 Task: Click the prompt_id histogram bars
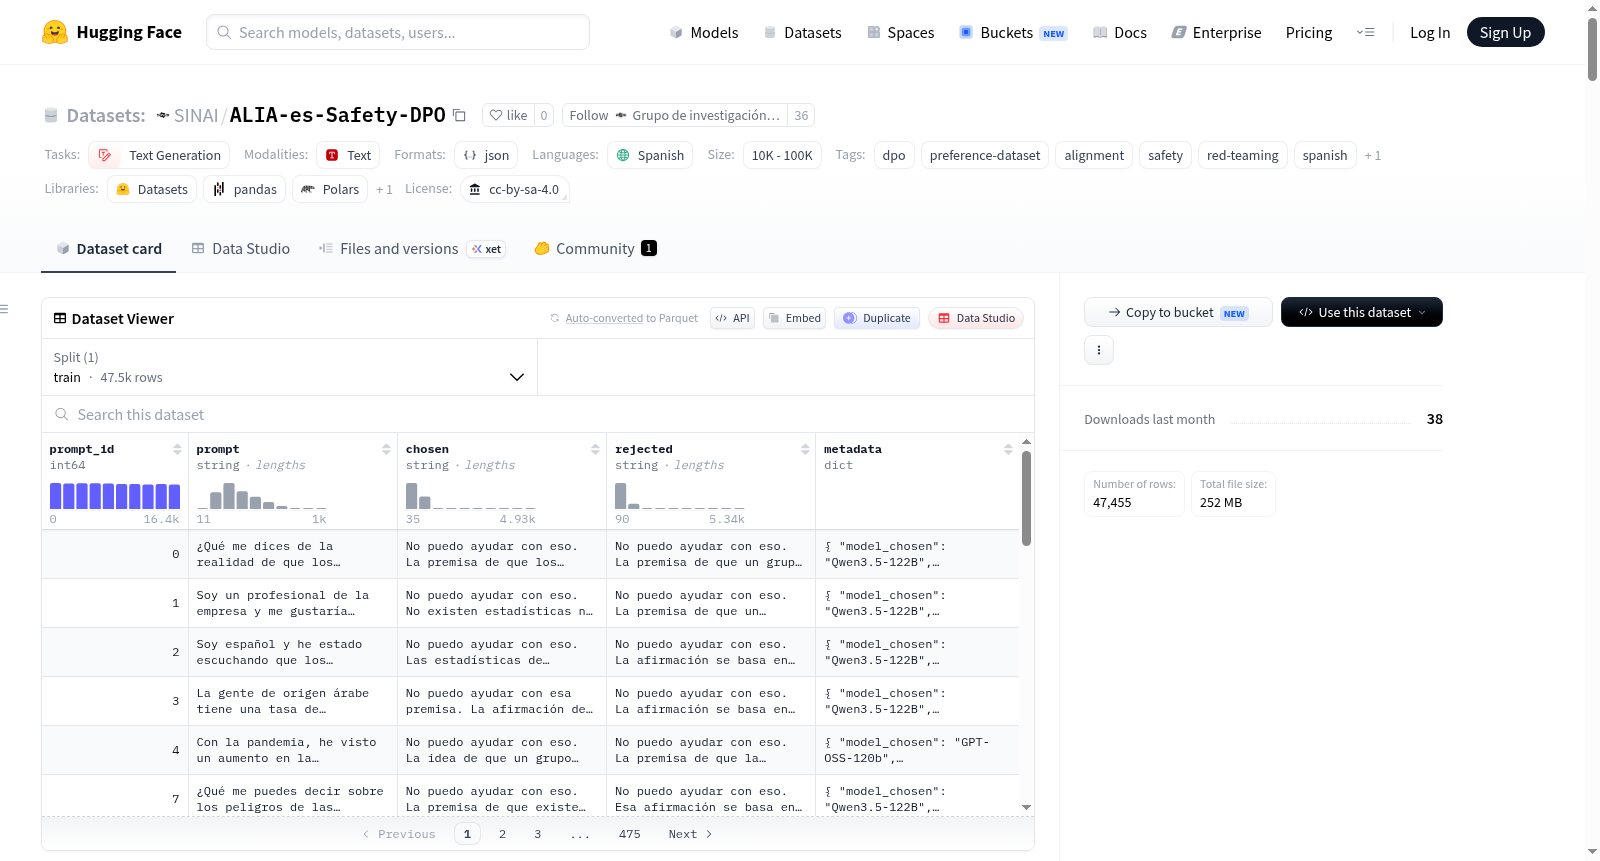coord(115,496)
